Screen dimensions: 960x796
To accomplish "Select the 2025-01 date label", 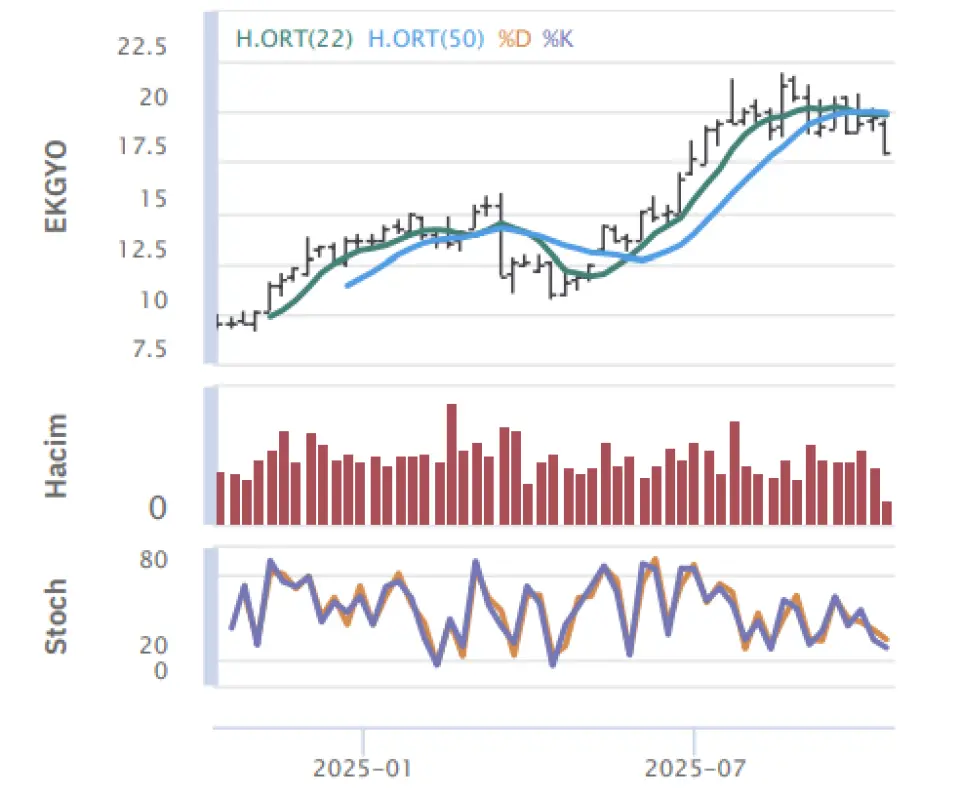I will [x=364, y=770].
